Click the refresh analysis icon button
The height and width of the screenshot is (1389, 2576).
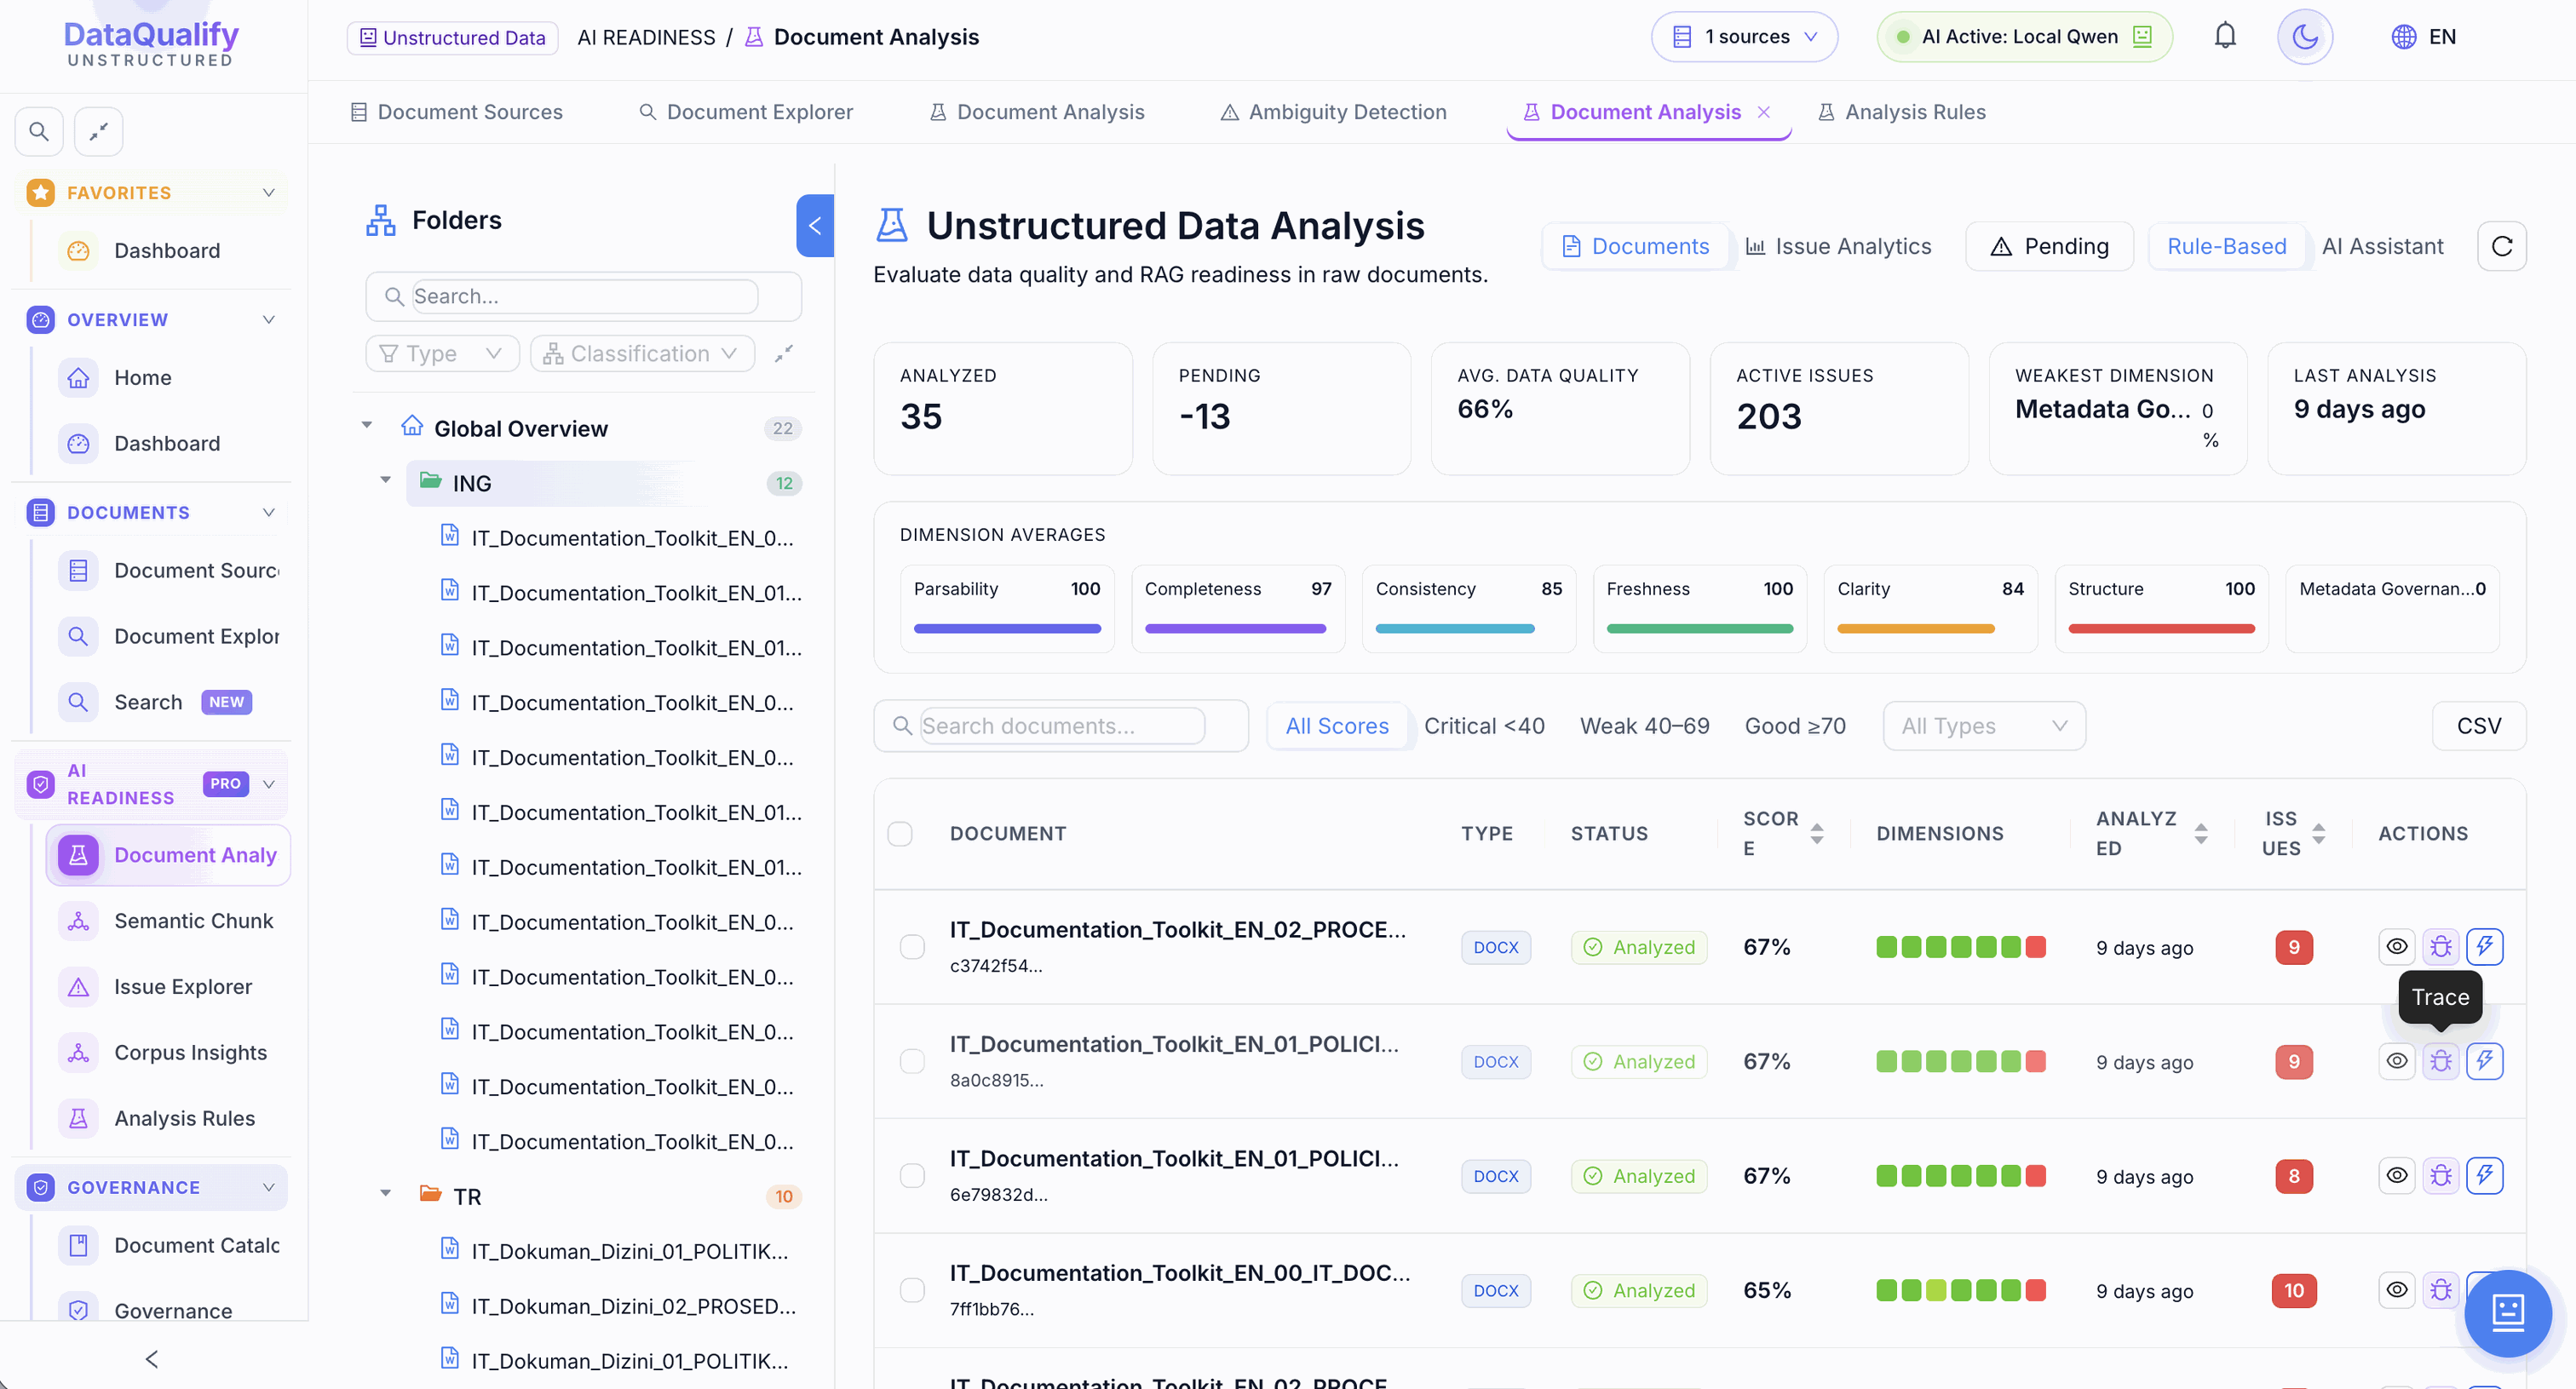point(2501,246)
